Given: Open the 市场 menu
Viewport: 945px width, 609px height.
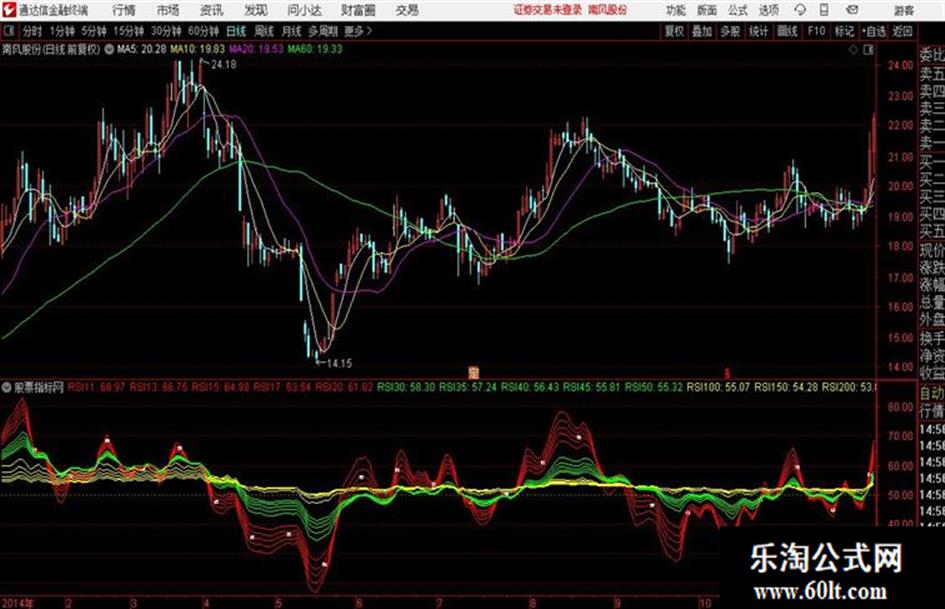Looking at the screenshot, I should pyautogui.click(x=168, y=10).
